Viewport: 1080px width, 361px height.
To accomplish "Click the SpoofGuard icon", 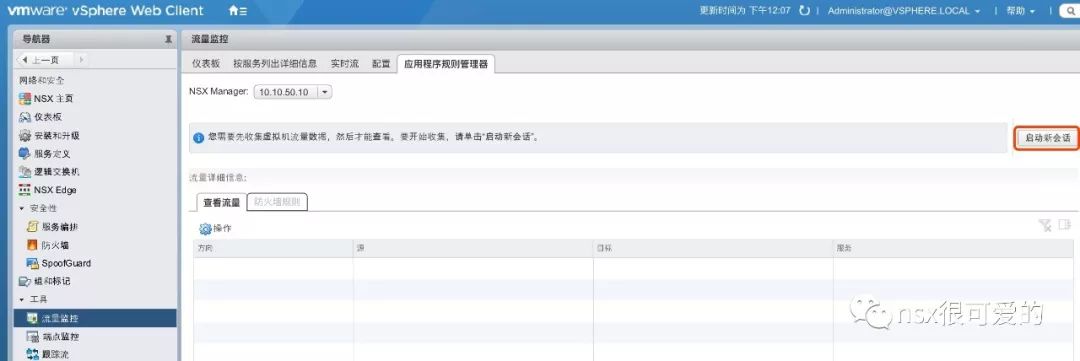I will (x=32, y=263).
